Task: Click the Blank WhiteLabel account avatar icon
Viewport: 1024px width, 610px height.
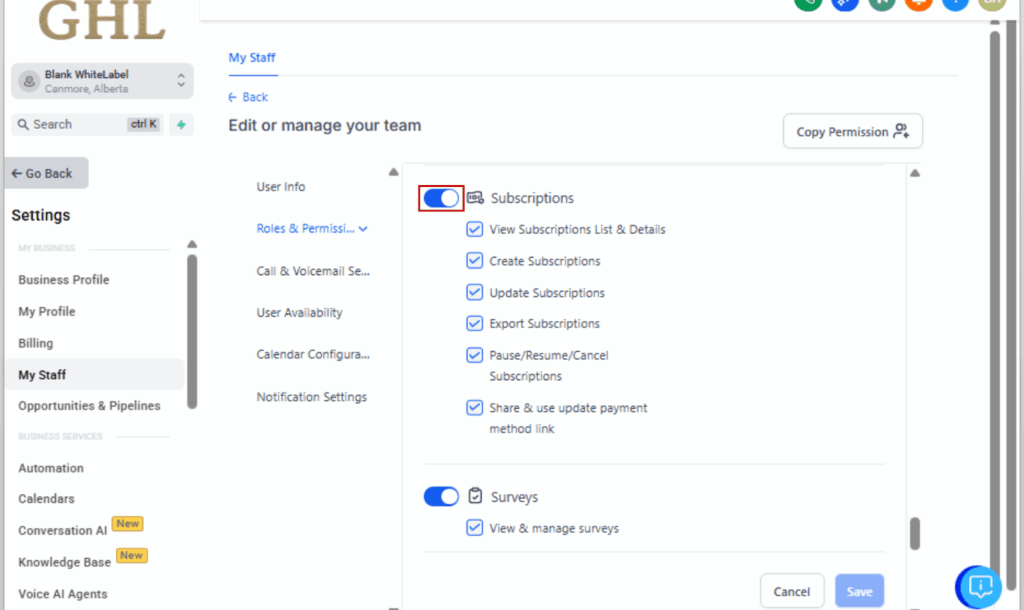Action: [28, 81]
